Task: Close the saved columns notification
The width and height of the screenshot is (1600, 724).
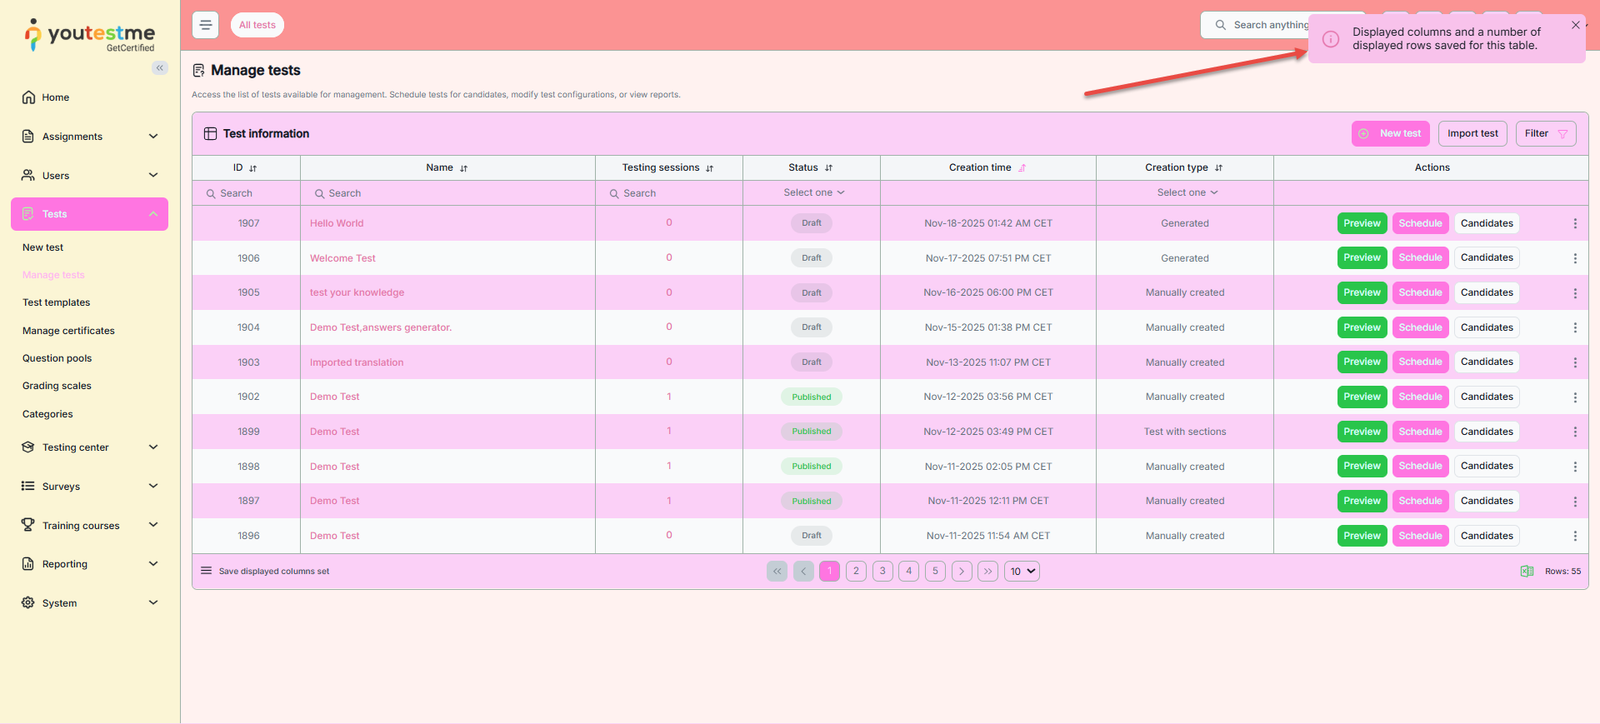Action: coord(1575,25)
